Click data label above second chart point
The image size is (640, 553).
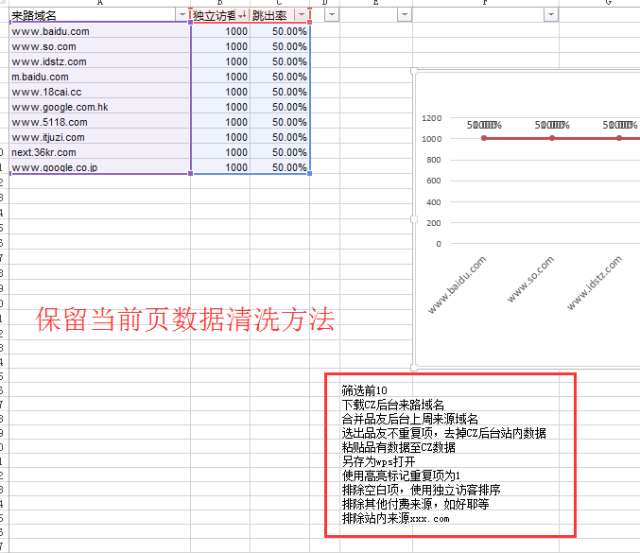click(552, 125)
